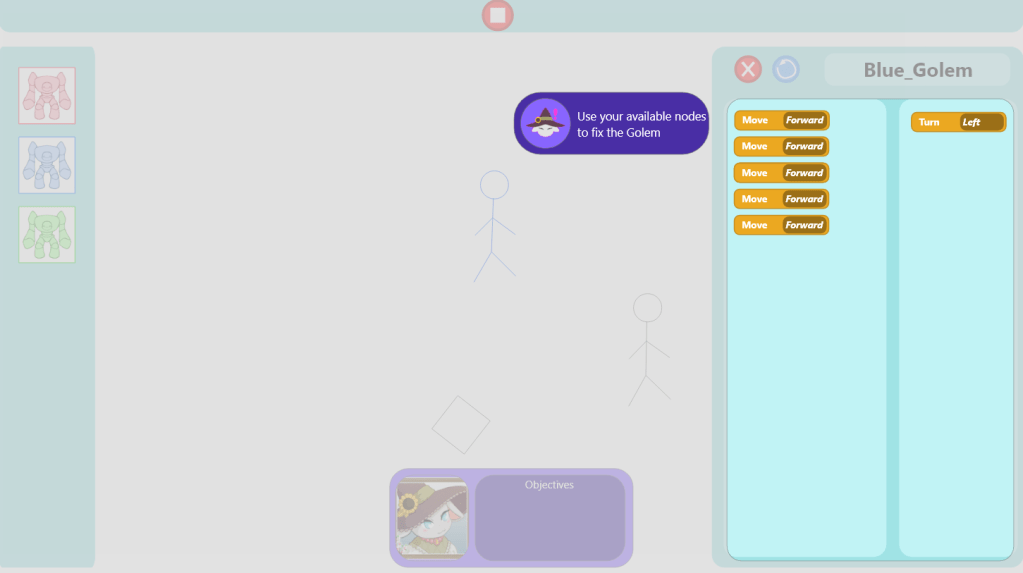Open the Left dropdown on Turn node
This screenshot has width=1023, height=573.
pyautogui.click(x=981, y=122)
